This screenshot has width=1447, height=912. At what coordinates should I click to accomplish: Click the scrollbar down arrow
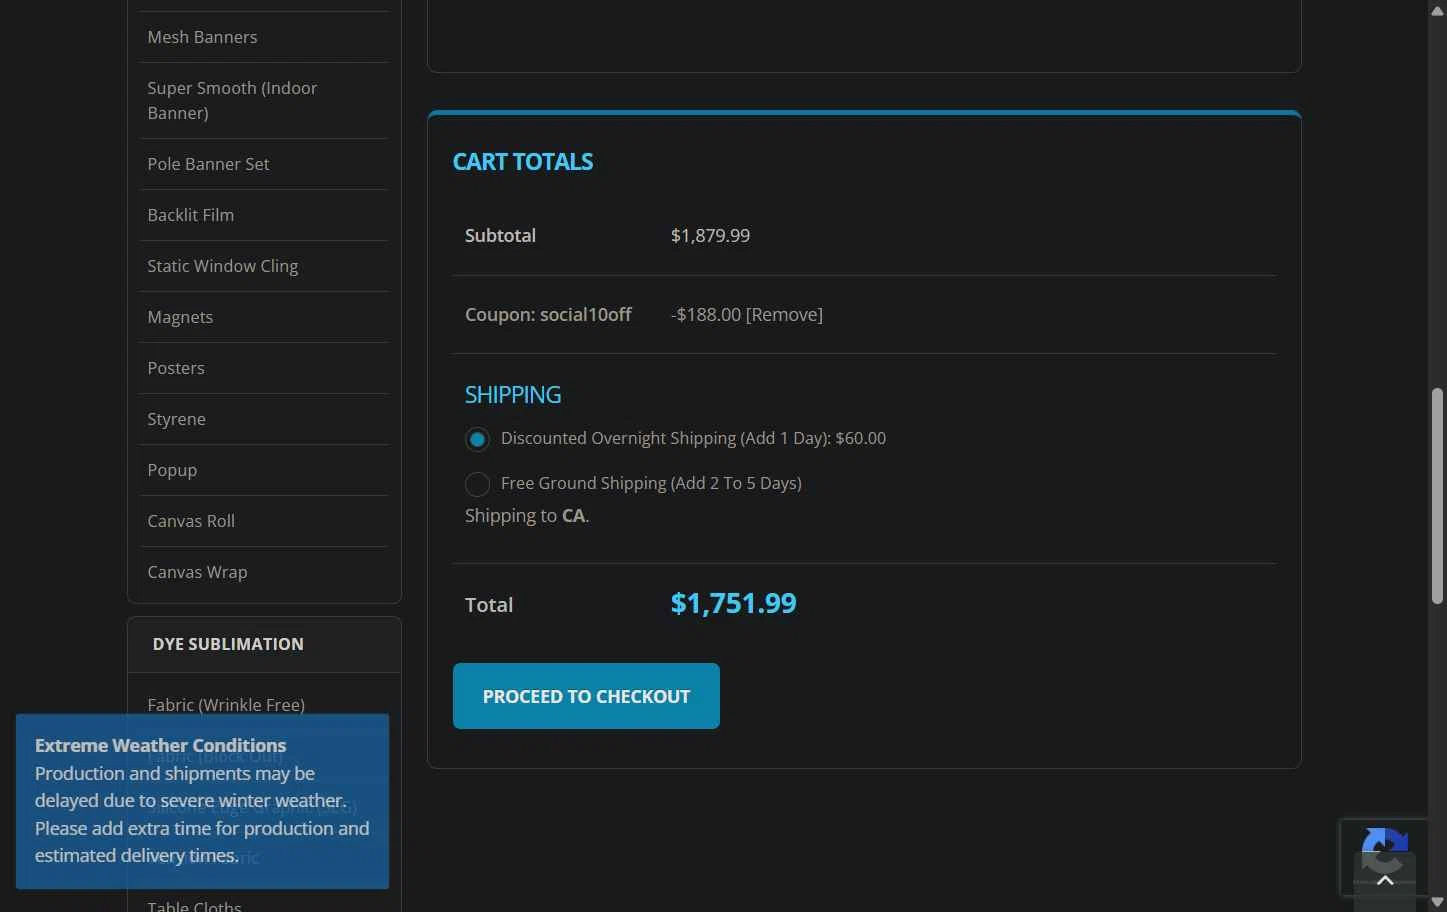click(1437, 902)
